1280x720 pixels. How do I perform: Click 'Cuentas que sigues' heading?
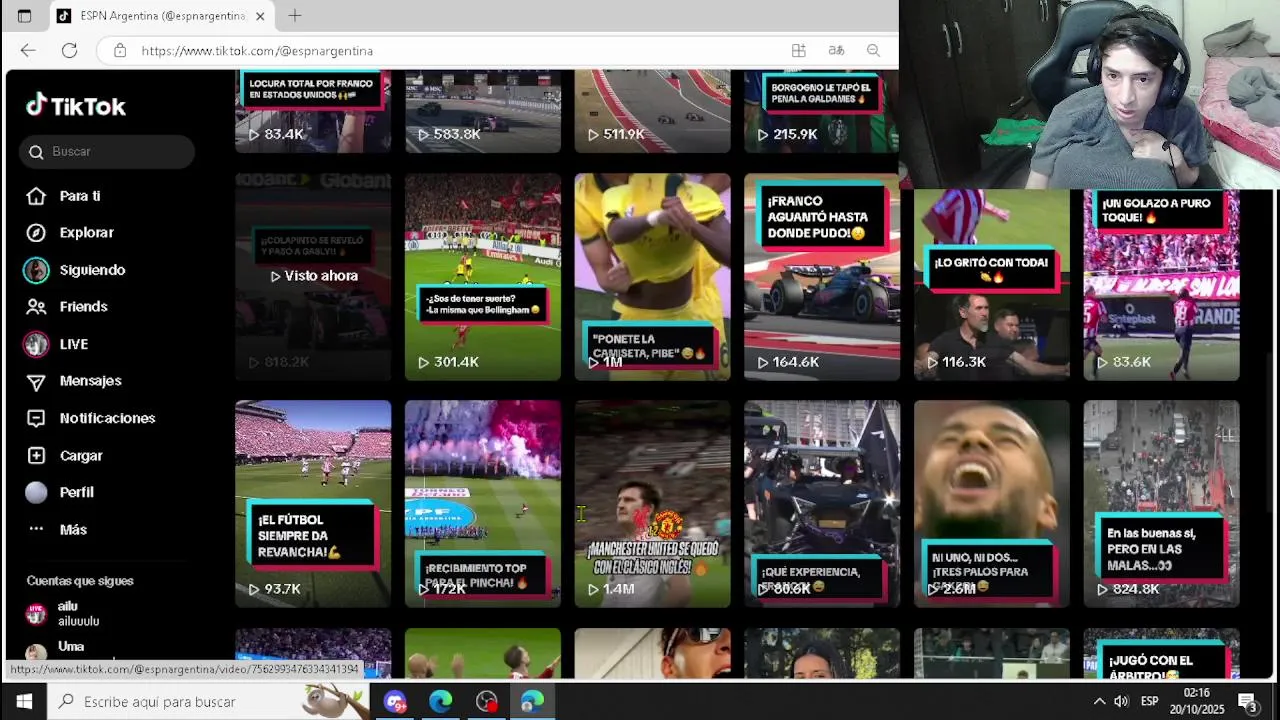[80, 581]
